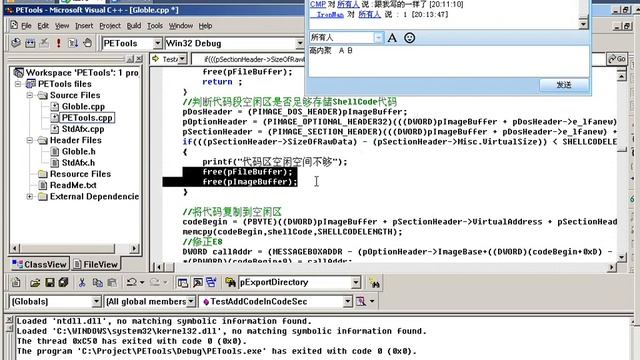Open the Tools menu
This screenshot has width=640, height=360.
pyautogui.click(x=155, y=26)
